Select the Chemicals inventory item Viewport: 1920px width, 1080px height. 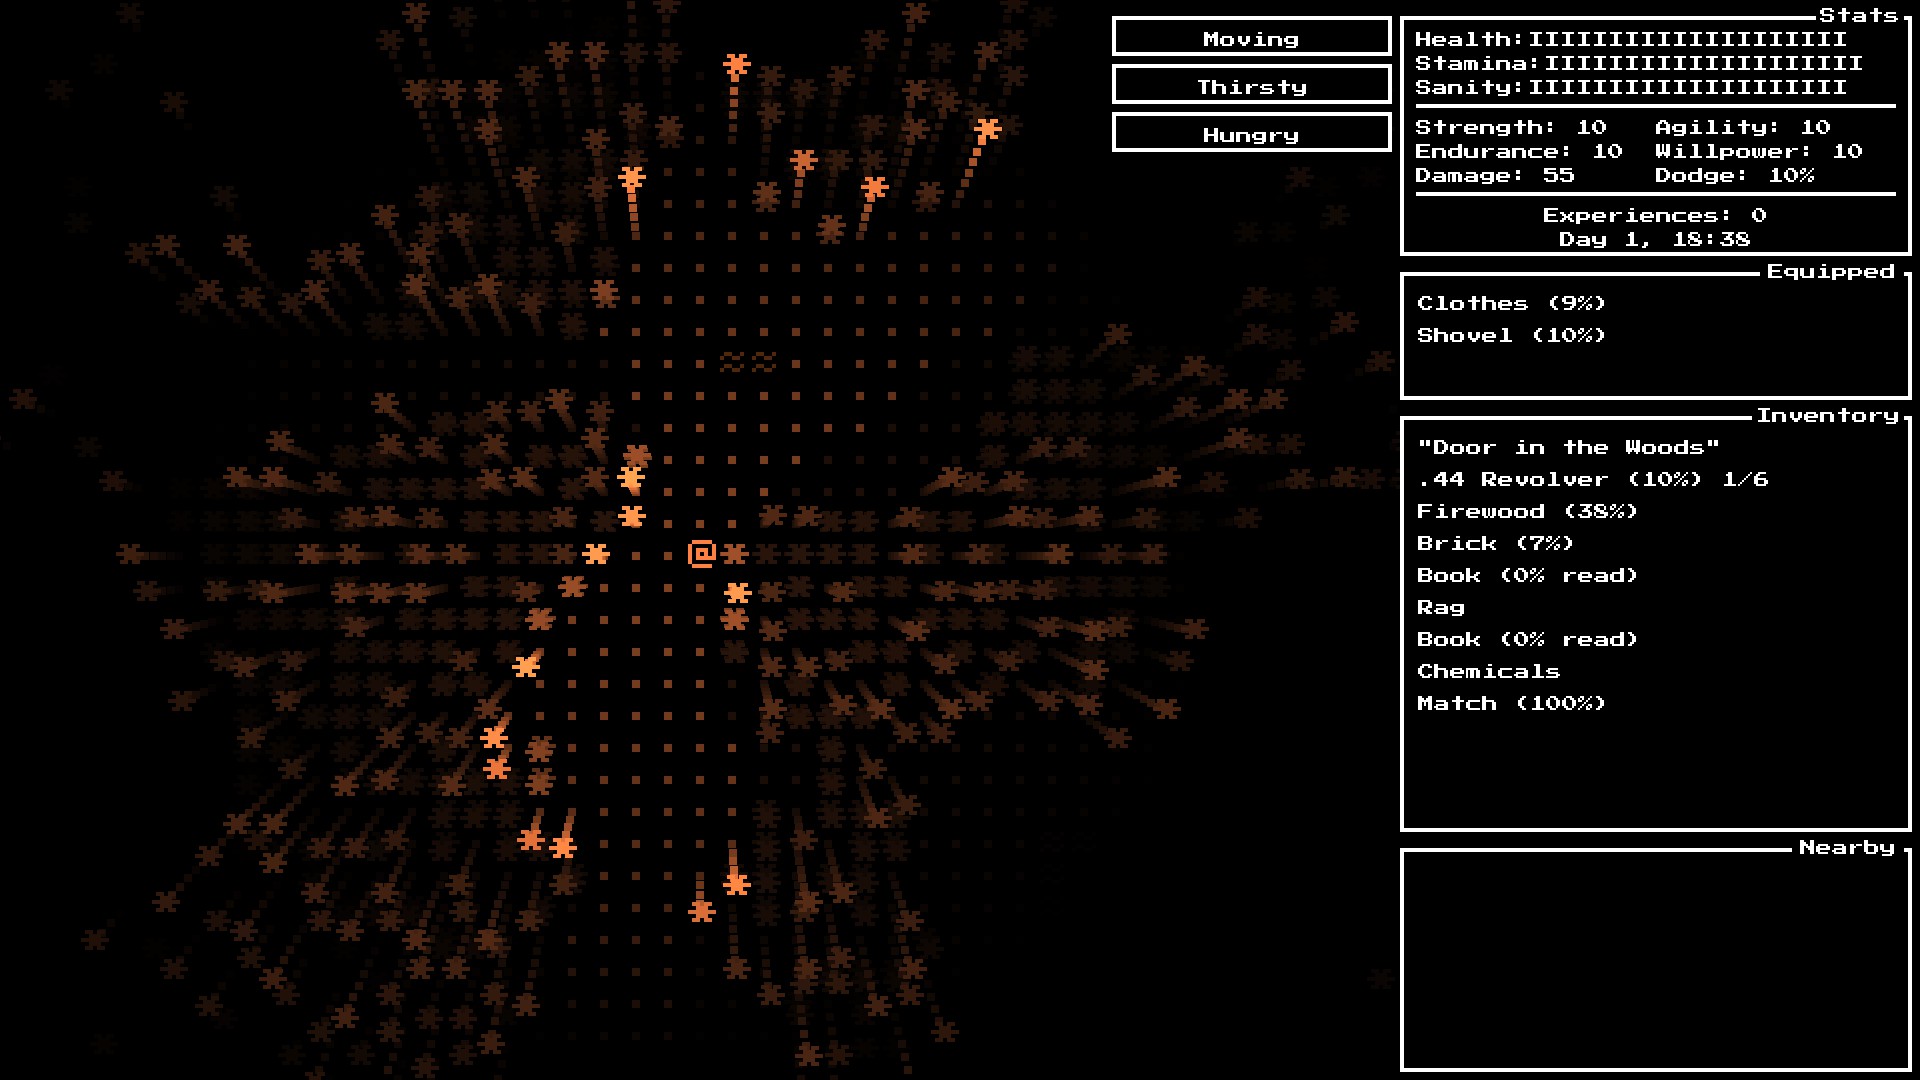tap(1487, 671)
